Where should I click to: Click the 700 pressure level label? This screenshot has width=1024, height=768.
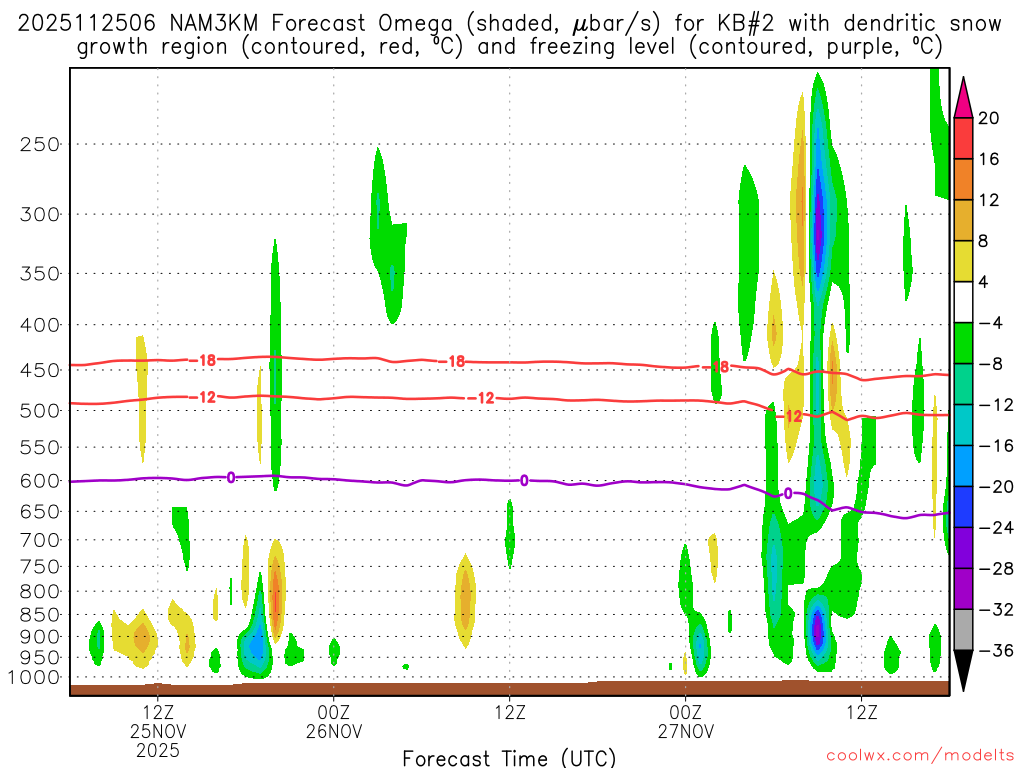coord(40,540)
